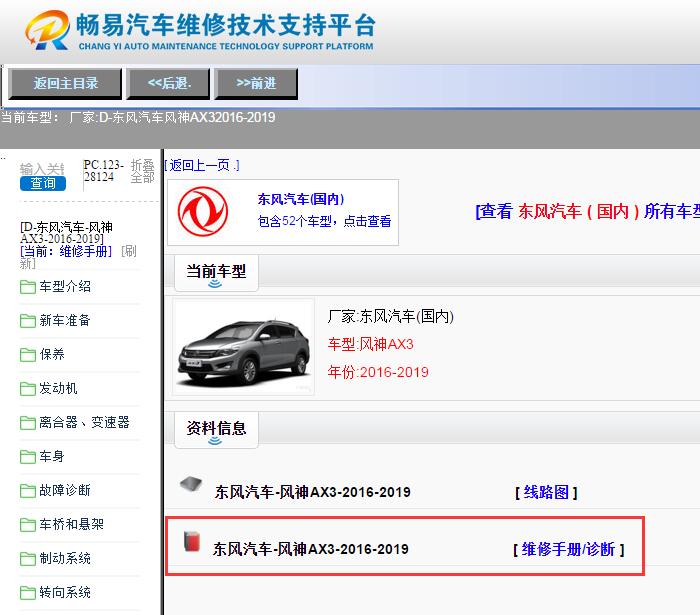Expand 发动机 tree item
700x615 pixels.
tap(58, 388)
